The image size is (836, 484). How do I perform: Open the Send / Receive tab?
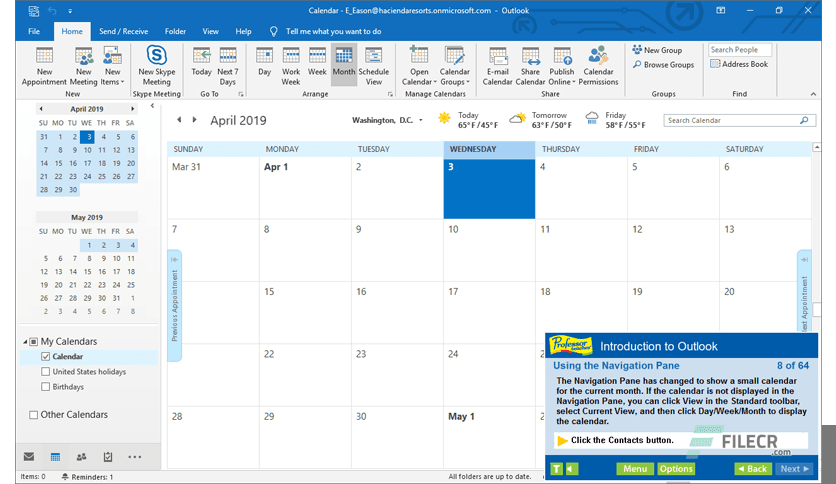(x=124, y=31)
